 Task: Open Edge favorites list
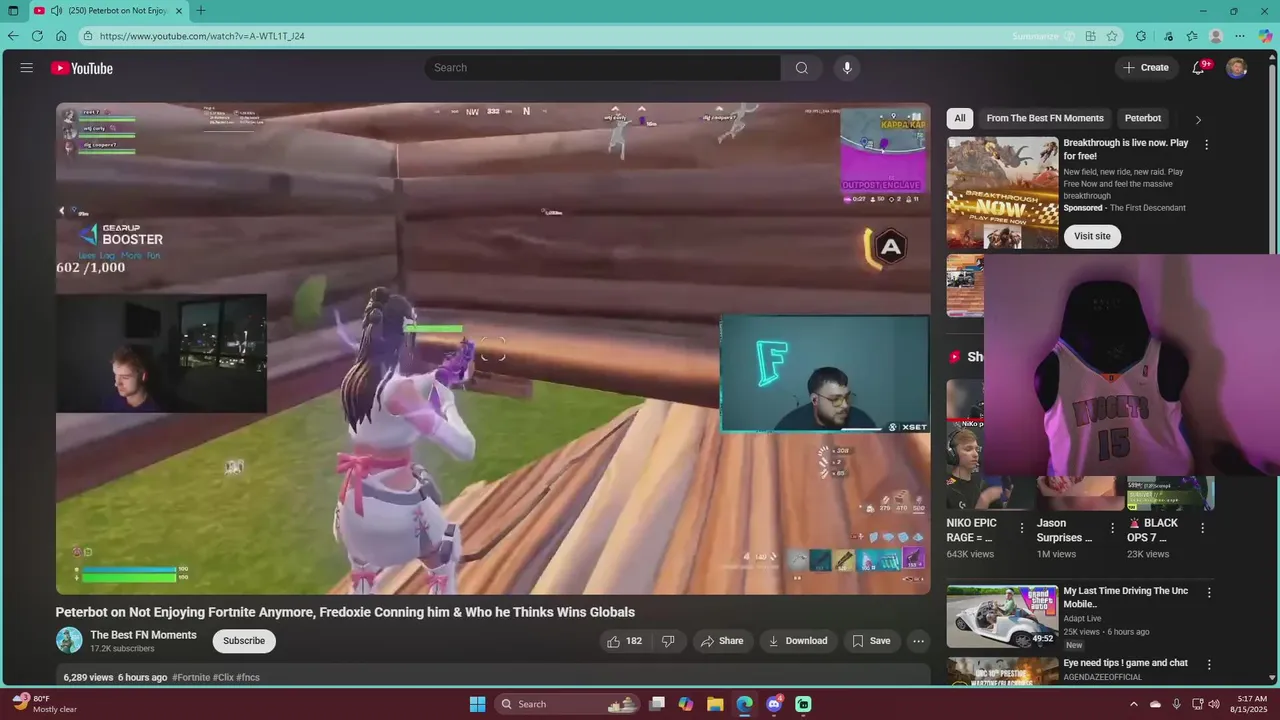[x=1192, y=36]
